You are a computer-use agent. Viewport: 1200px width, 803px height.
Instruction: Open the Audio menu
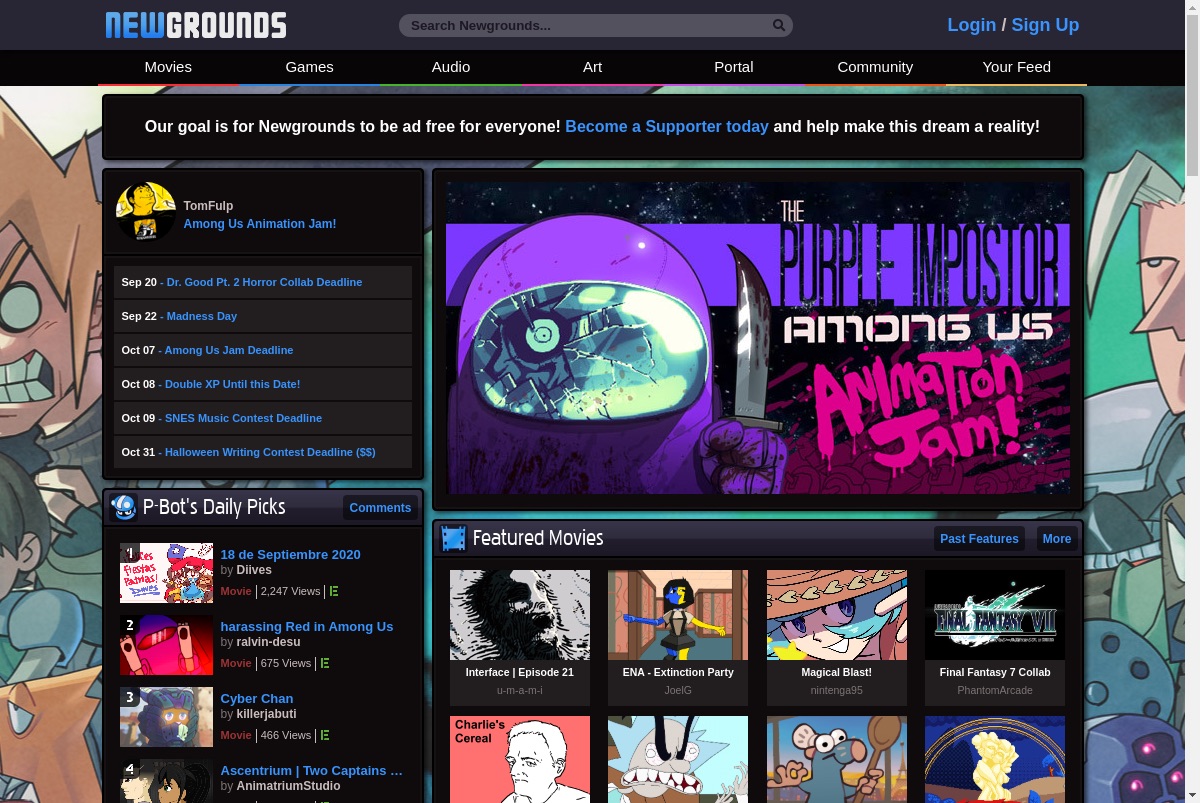click(x=451, y=67)
